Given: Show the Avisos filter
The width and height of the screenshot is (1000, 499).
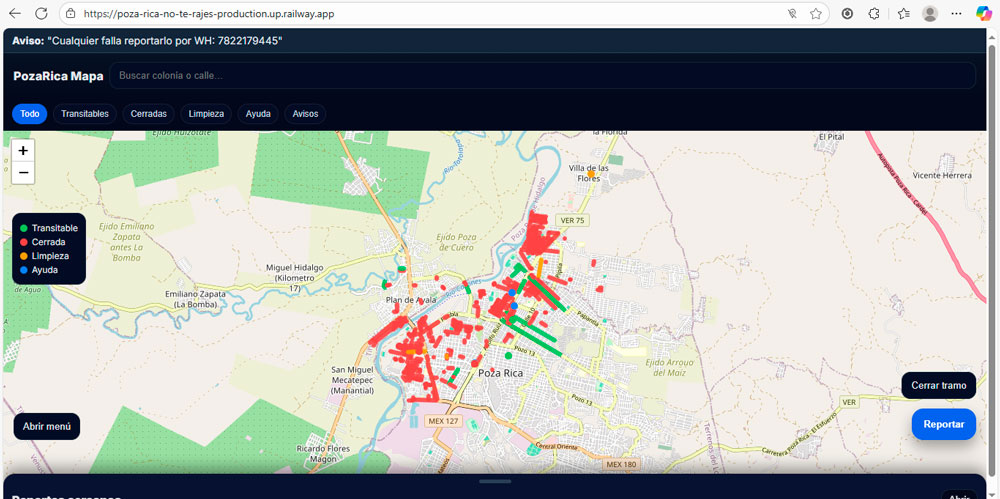Looking at the screenshot, I should tap(305, 114).
